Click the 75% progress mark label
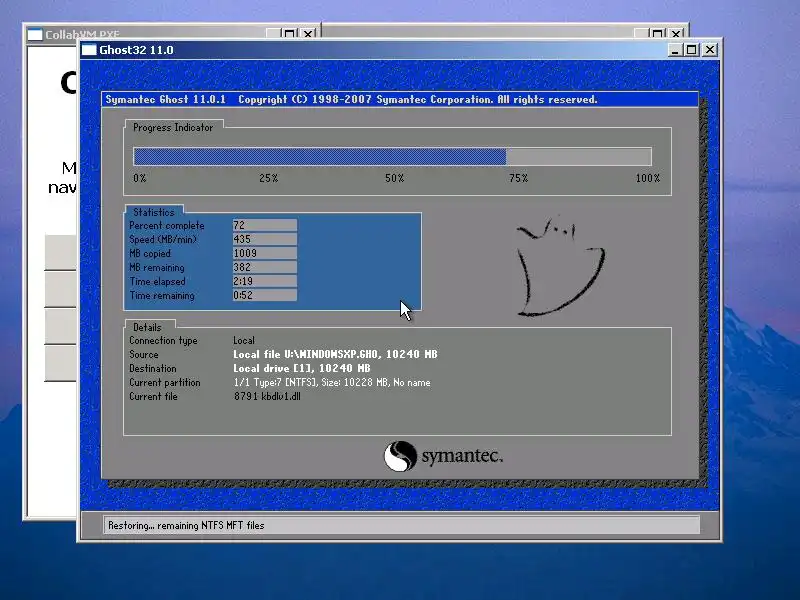800x600 pixels. tap(518, 178)
